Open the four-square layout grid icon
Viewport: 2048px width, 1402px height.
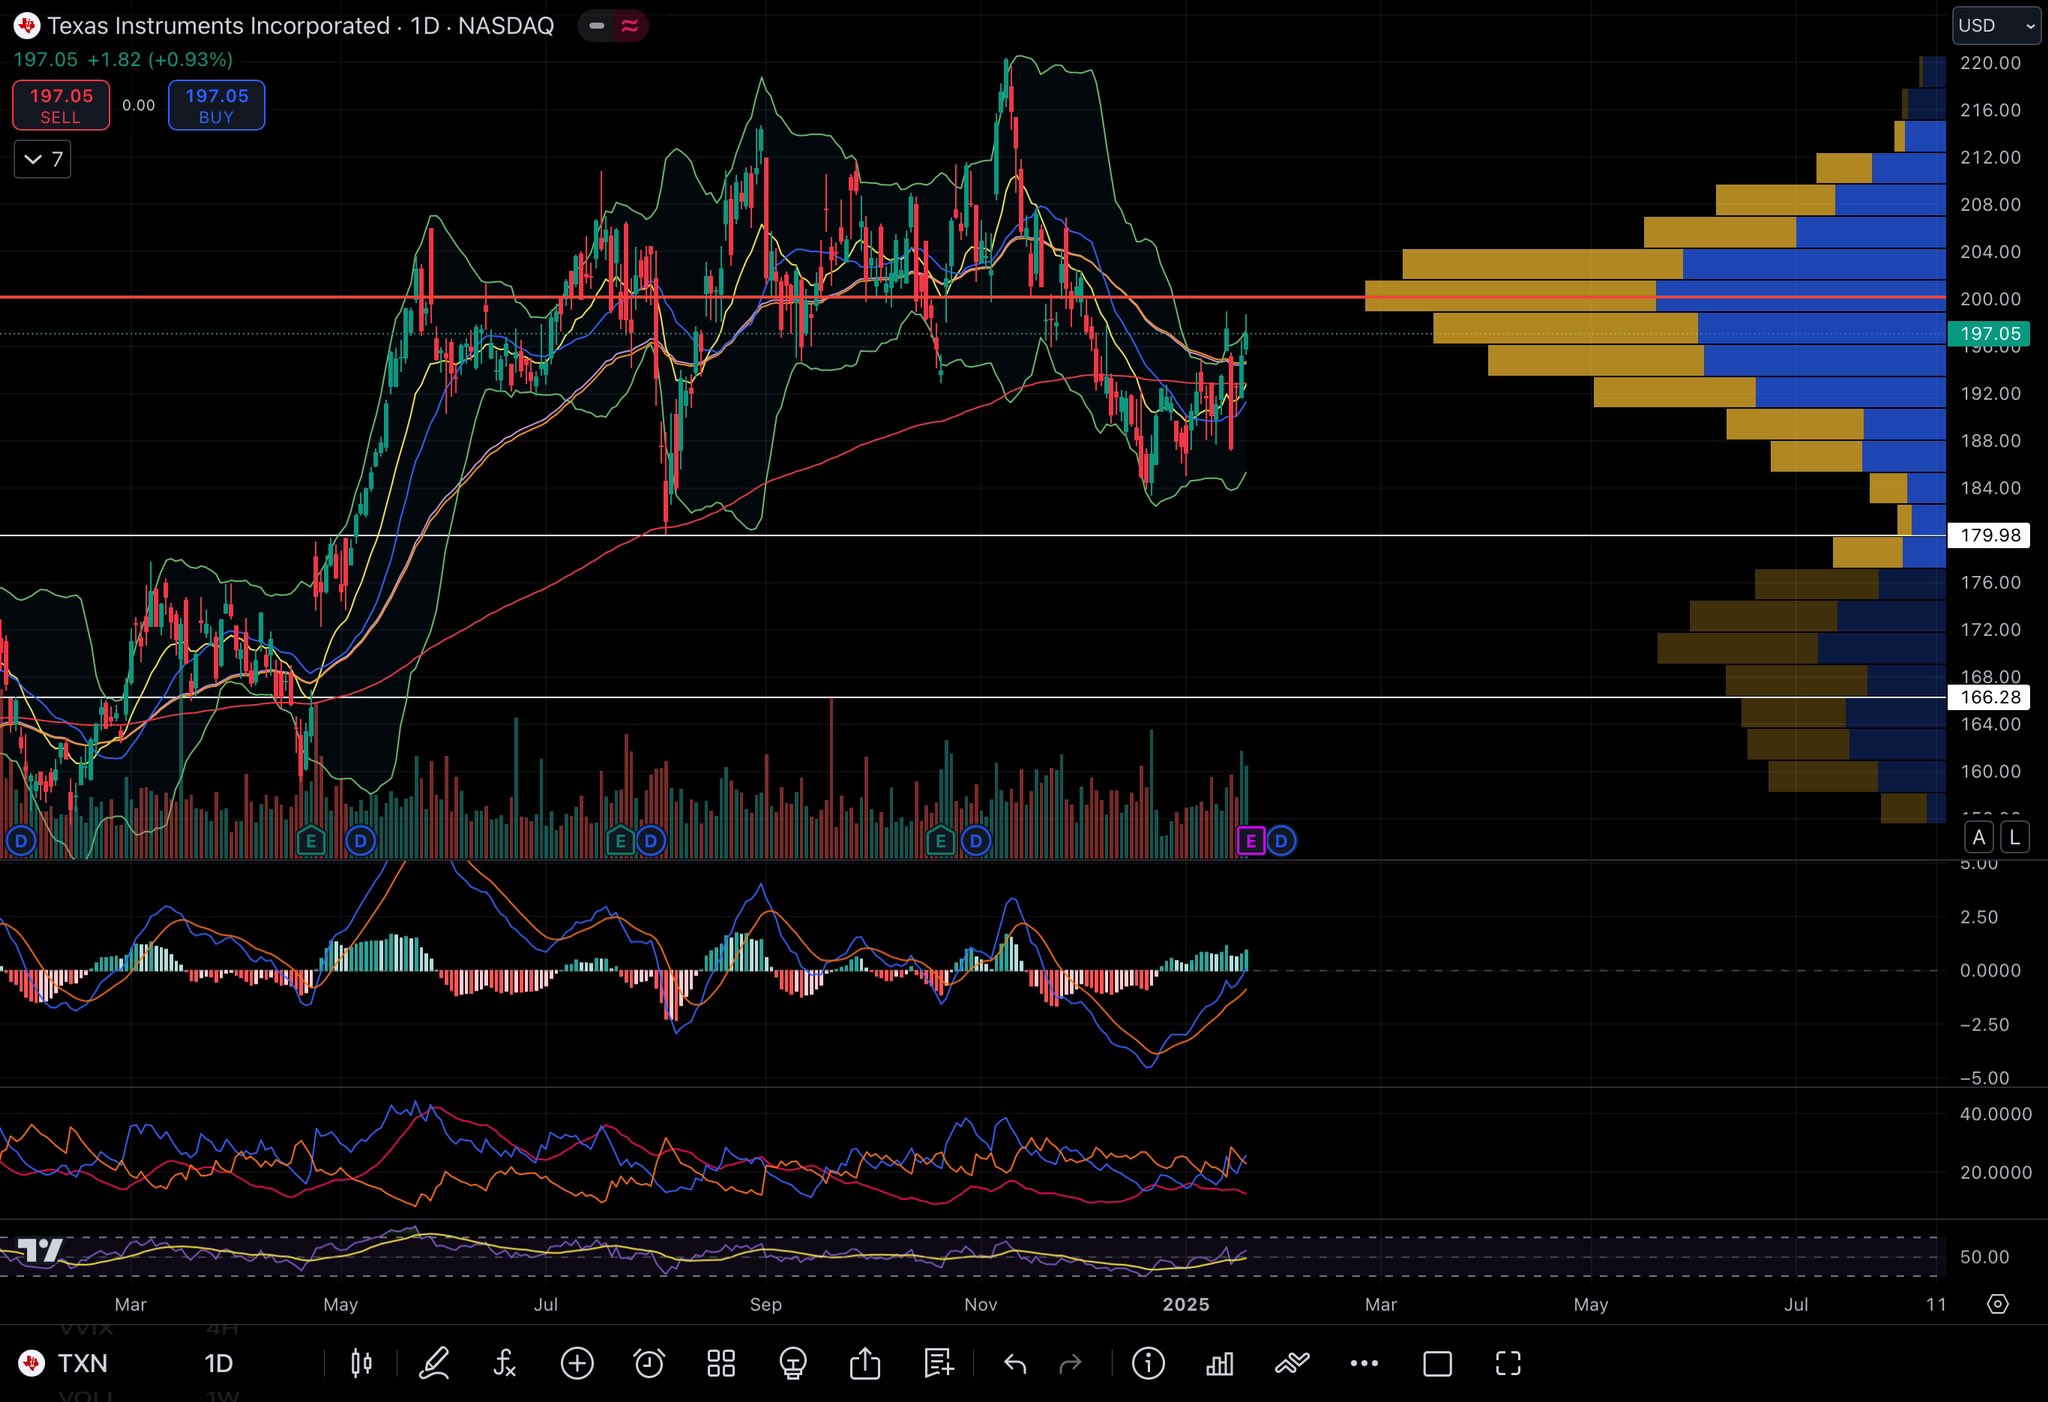click(x=721, y=1363)
